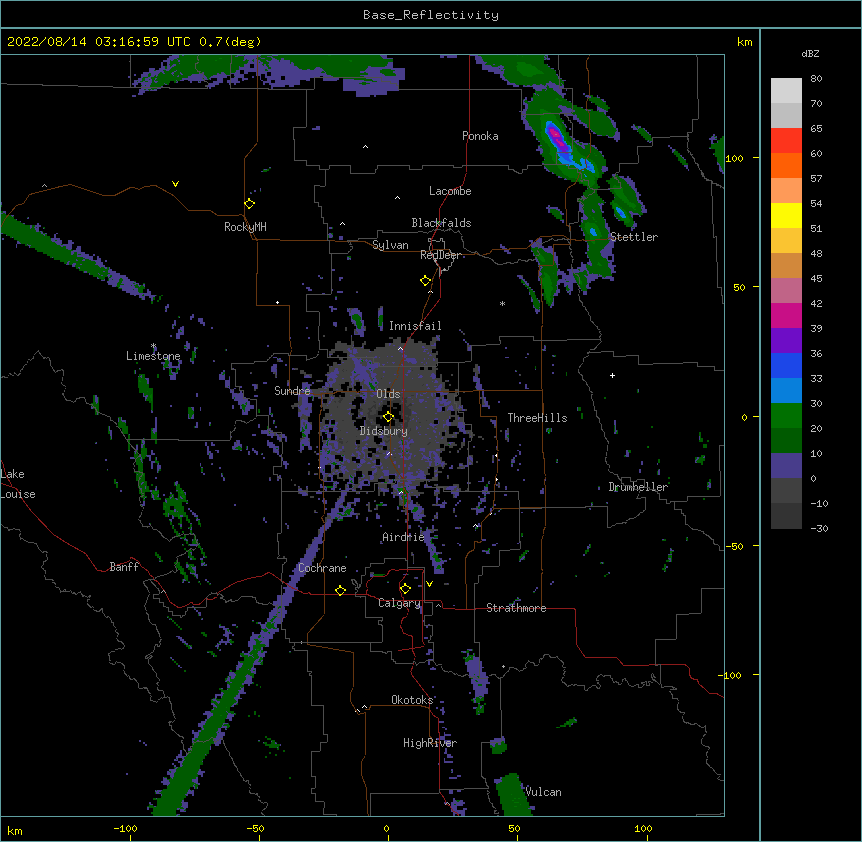Image resolution: width=862 pixels, height=842 pixels.
Task: Click the bottom axis tick label 50
Action: click(514, 828)
